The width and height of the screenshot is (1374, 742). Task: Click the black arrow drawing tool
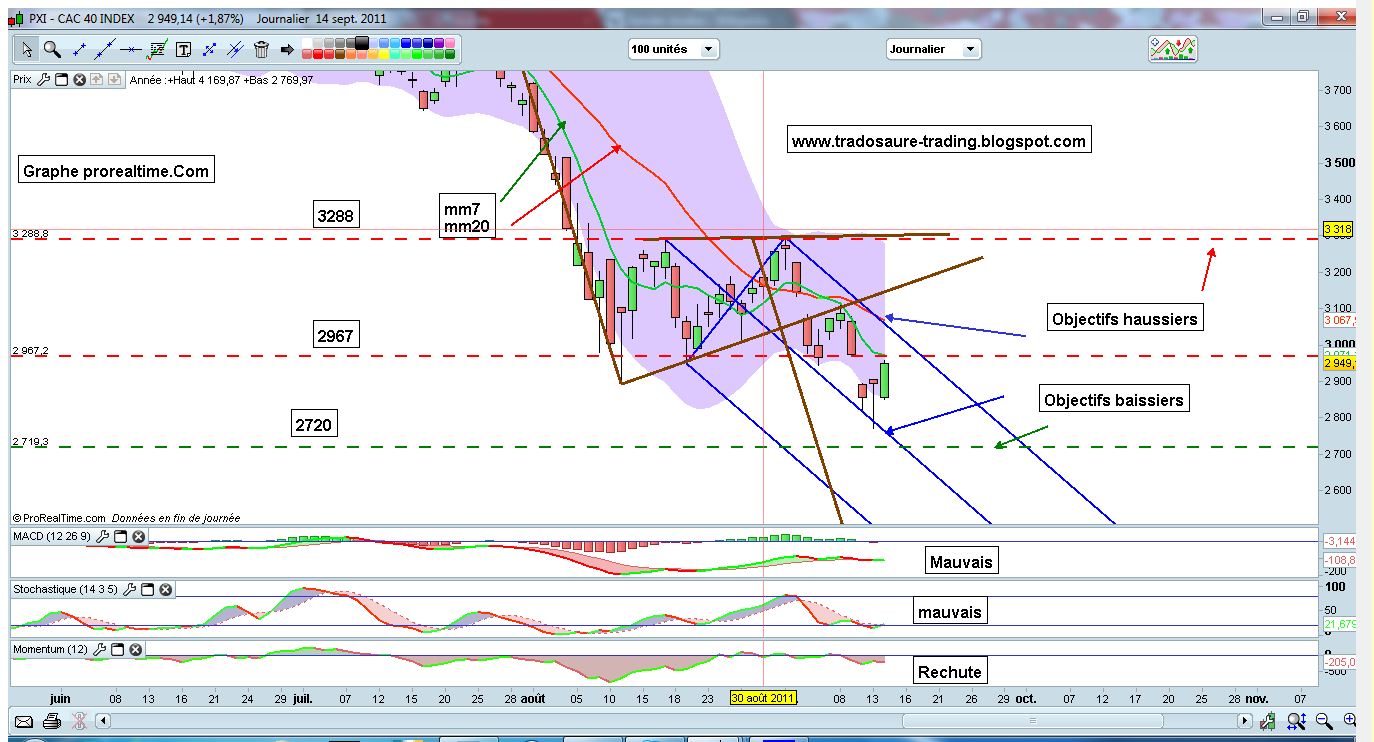coord(288,49)
